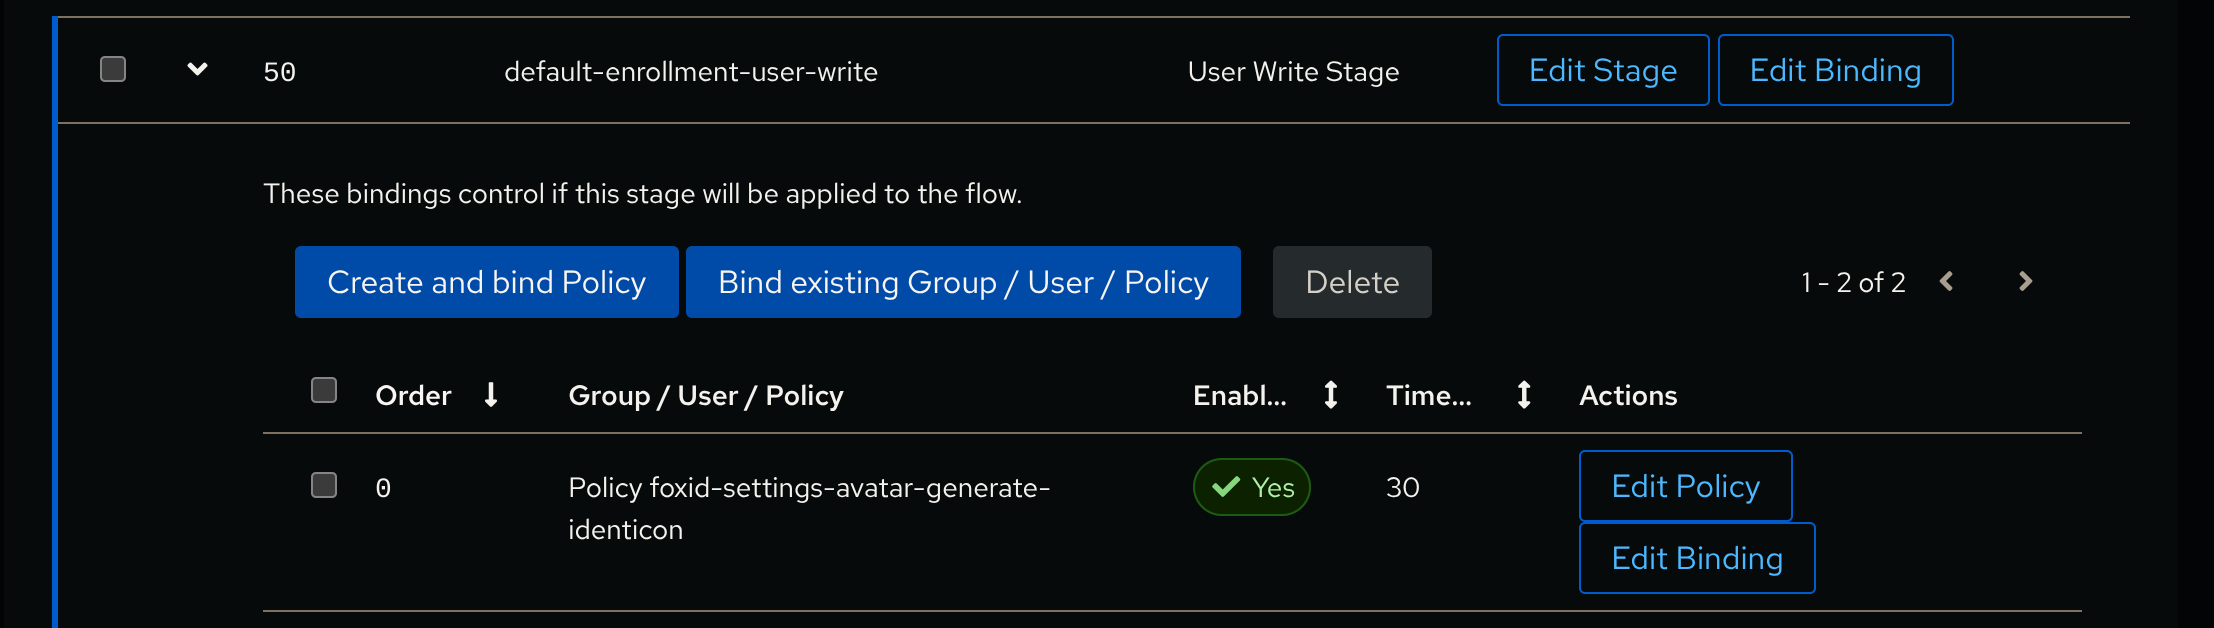Sort bindings by Order arrow icon

click(x=491, y=395)
